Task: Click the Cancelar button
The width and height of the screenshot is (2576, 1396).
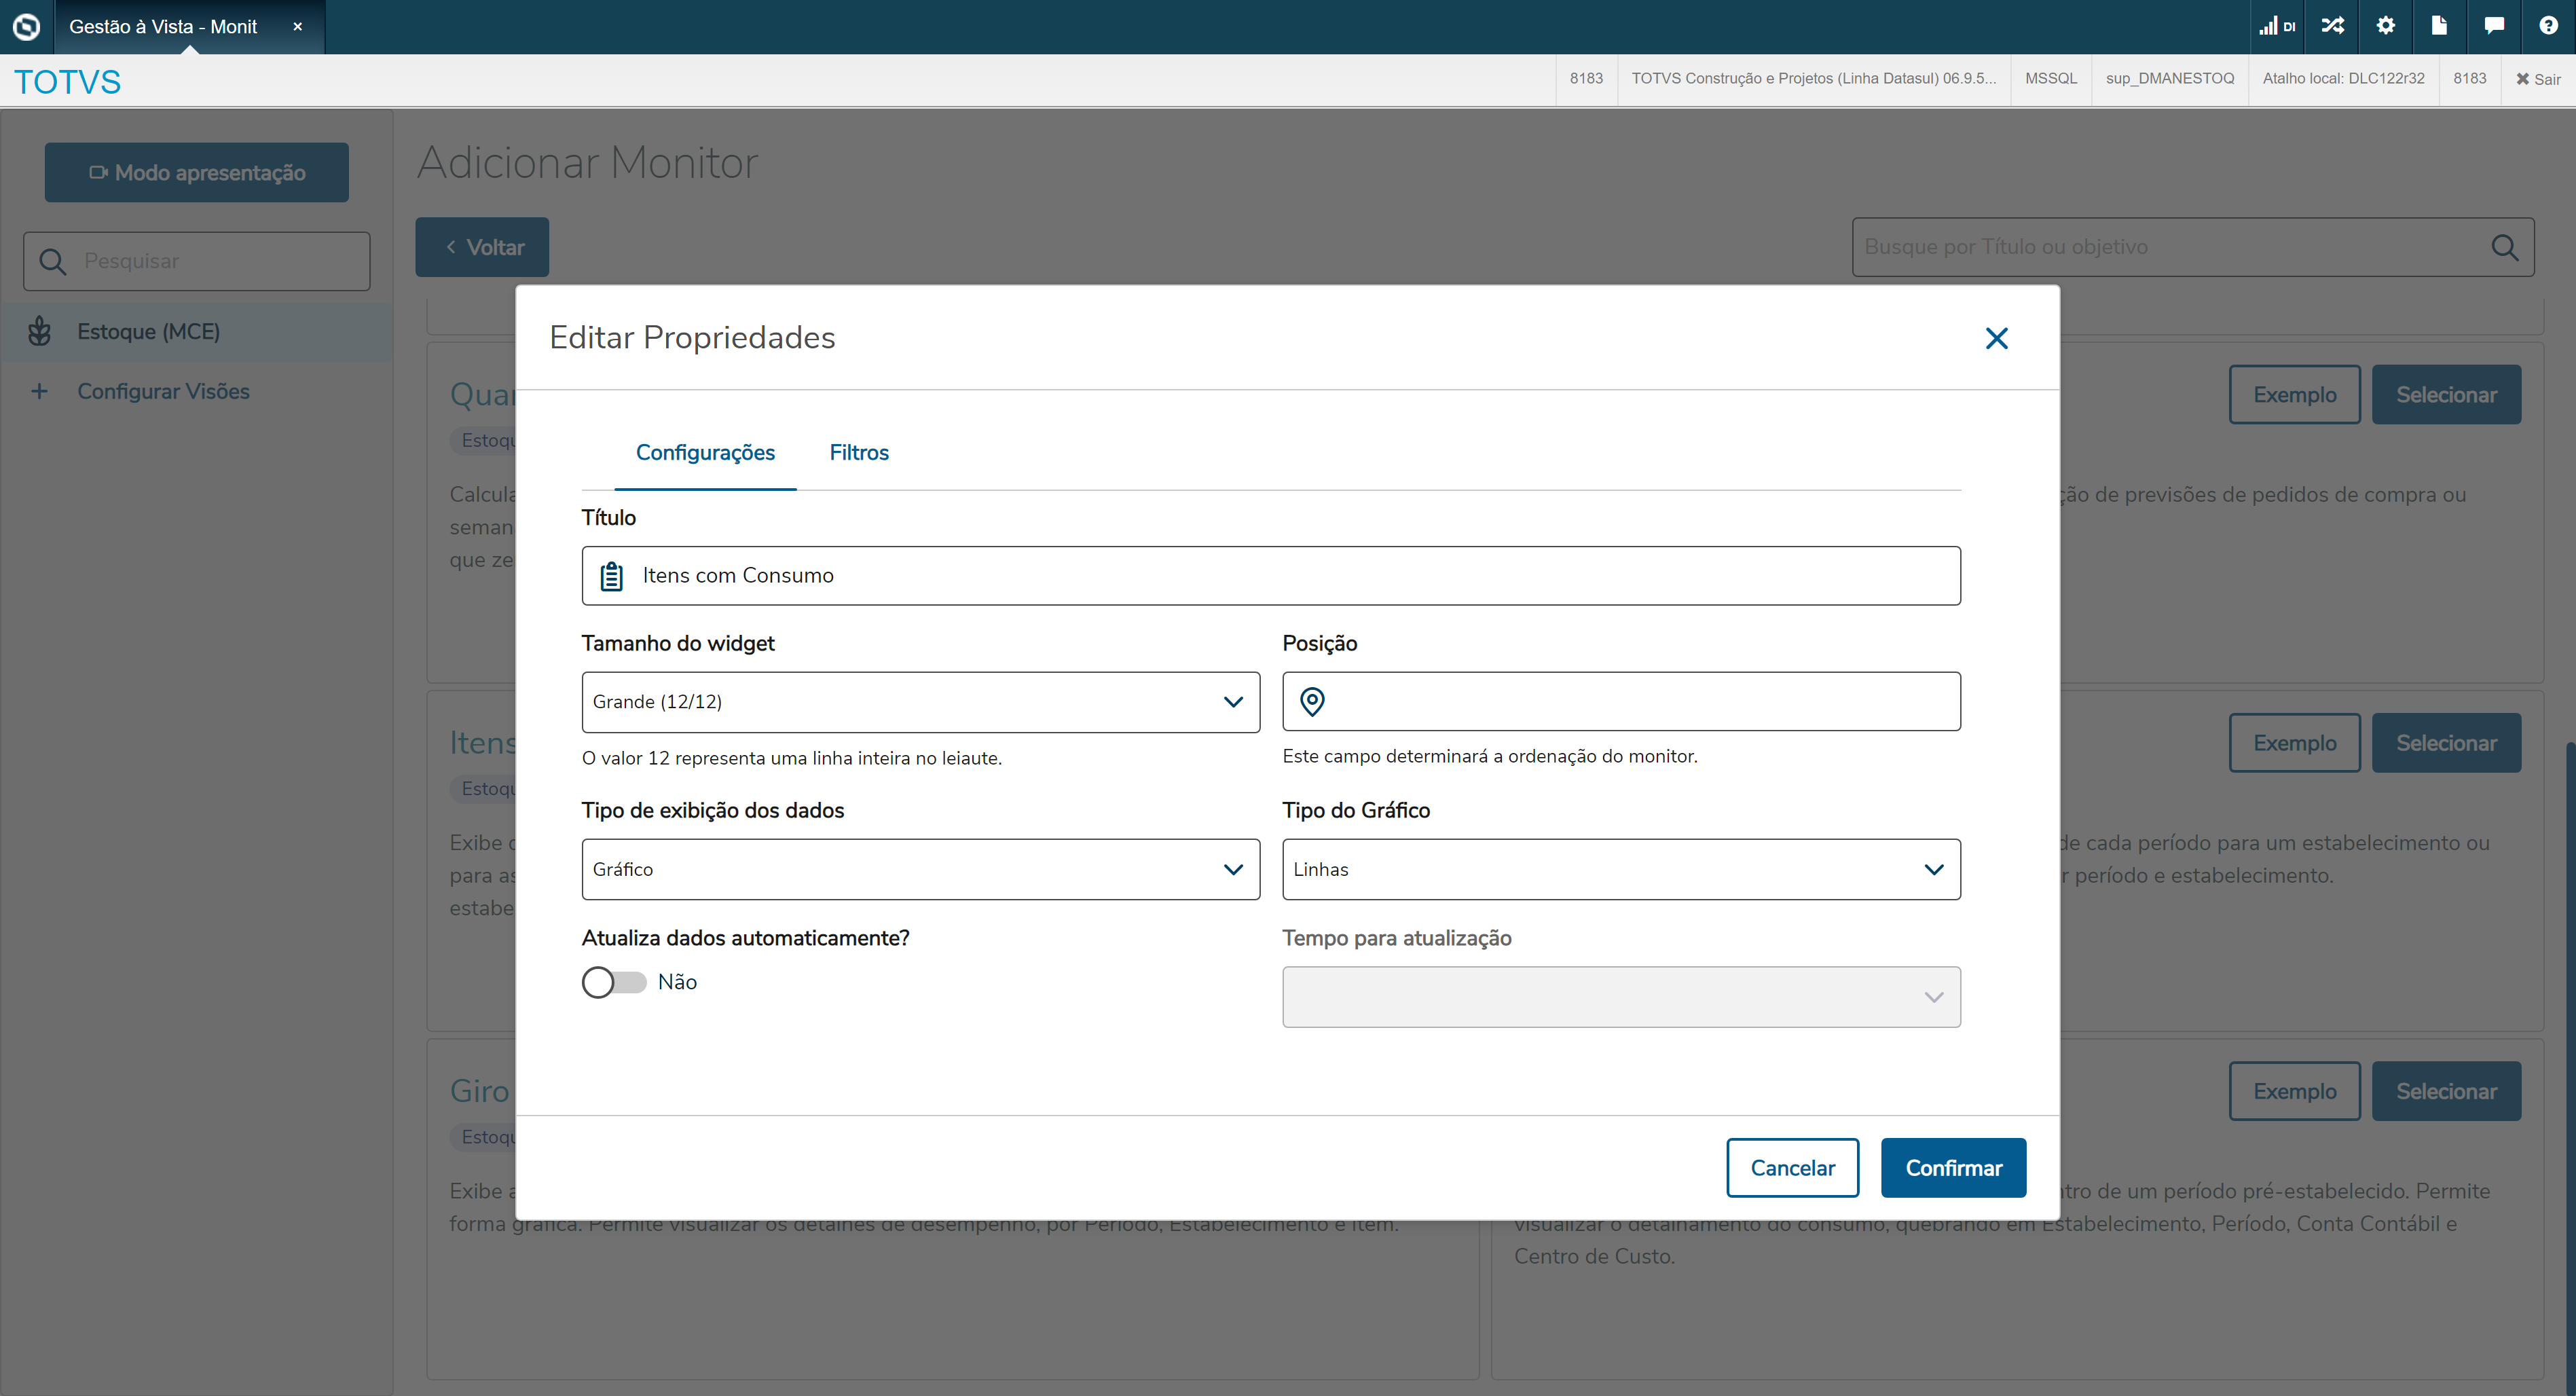Action: click(1791, 1168)
